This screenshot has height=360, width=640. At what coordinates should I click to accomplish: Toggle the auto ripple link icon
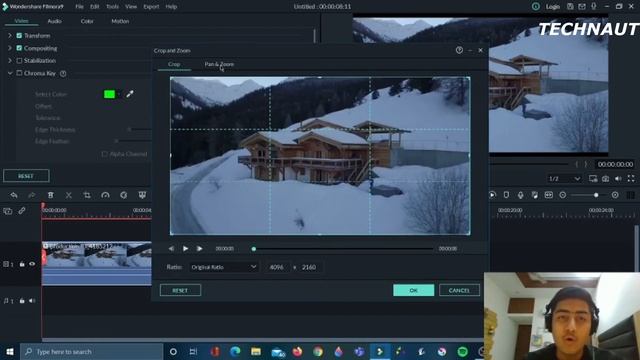22,211
